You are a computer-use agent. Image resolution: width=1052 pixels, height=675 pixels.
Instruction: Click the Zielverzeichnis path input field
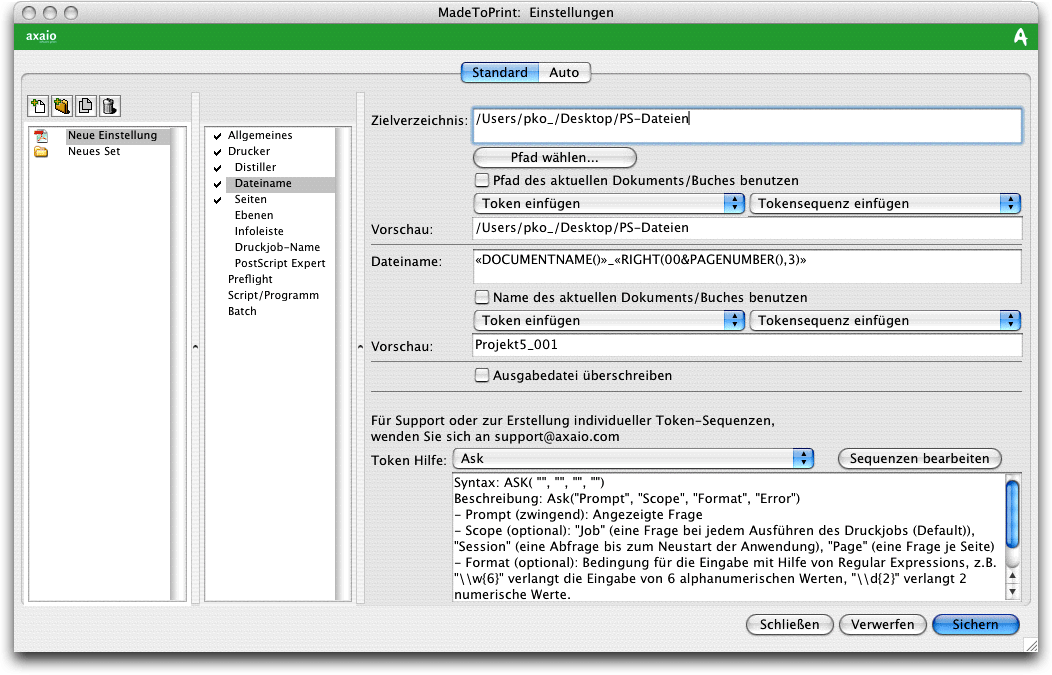click(x=747, y=126)
